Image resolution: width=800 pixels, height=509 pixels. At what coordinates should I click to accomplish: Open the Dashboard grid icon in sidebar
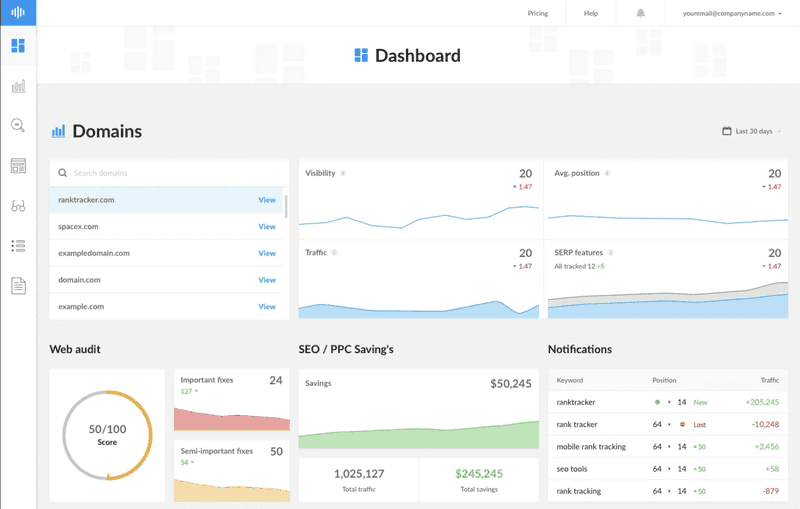point(18,46)
